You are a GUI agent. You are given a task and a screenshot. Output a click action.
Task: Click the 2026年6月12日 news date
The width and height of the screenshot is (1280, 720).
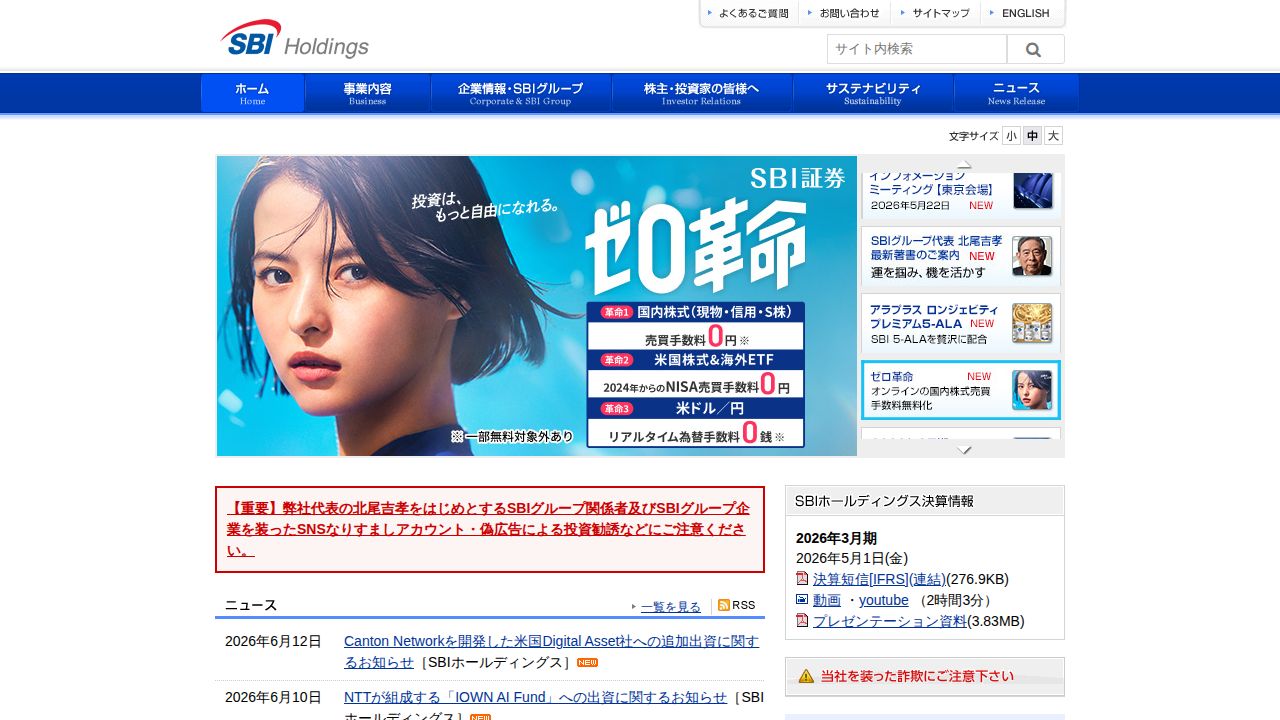coord(273,641)
